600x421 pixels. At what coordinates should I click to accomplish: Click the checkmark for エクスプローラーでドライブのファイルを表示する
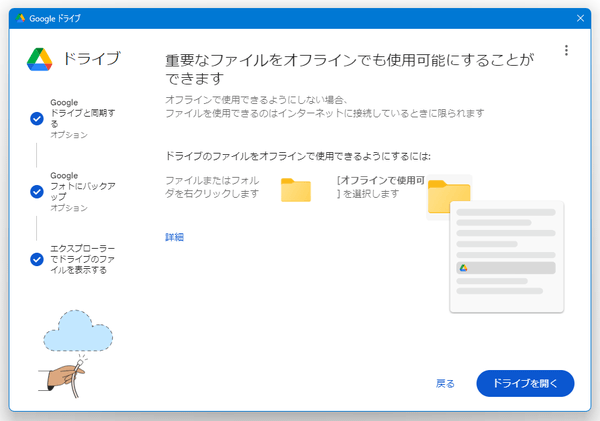click(x=37, y=259)
